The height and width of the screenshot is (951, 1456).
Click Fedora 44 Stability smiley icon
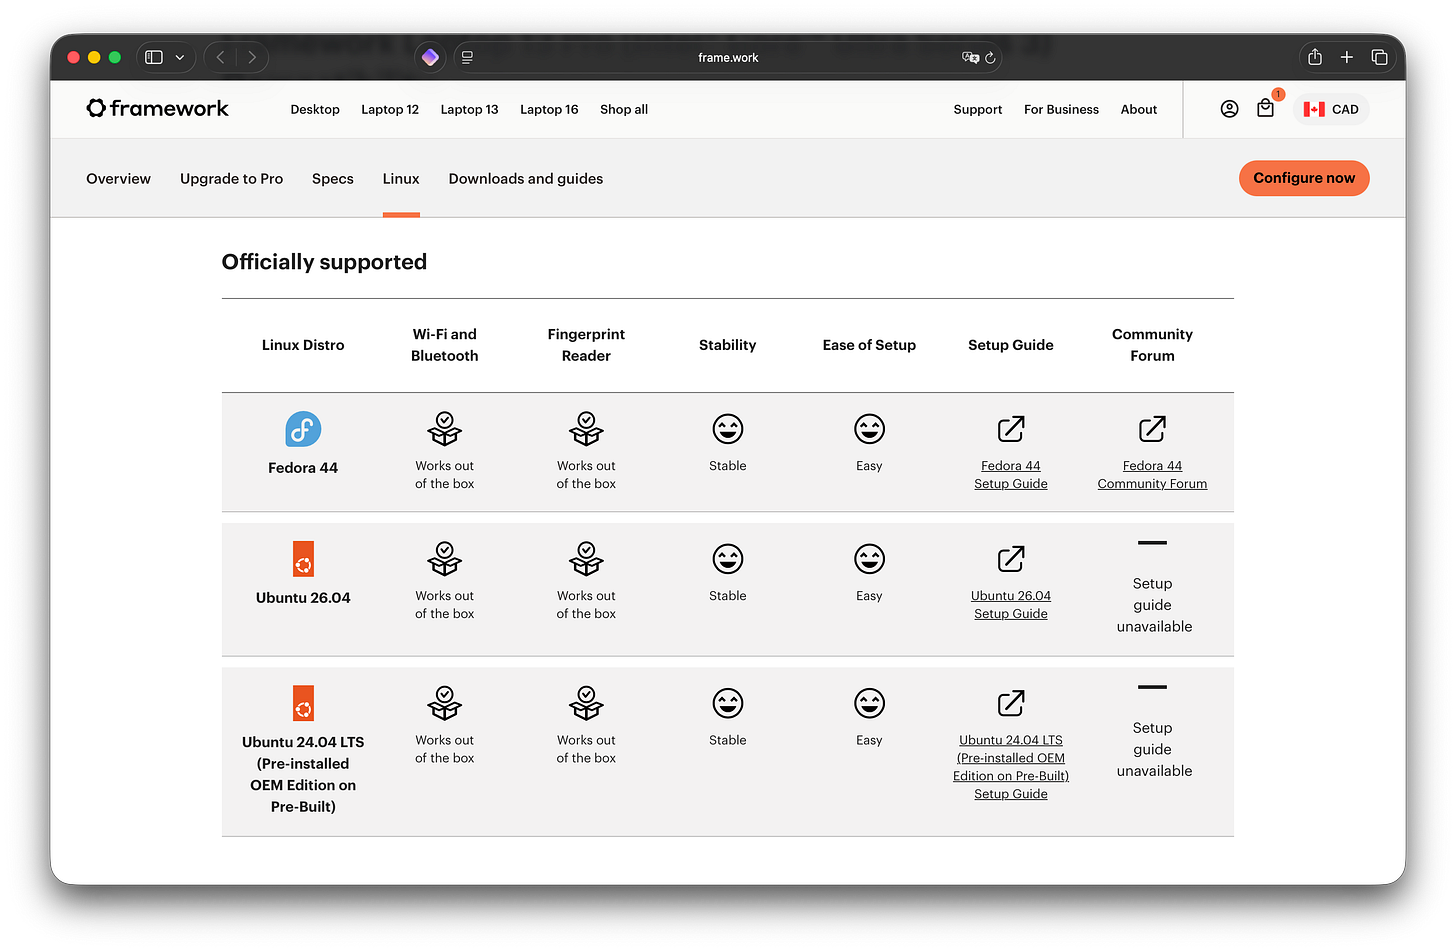(728, 429)
